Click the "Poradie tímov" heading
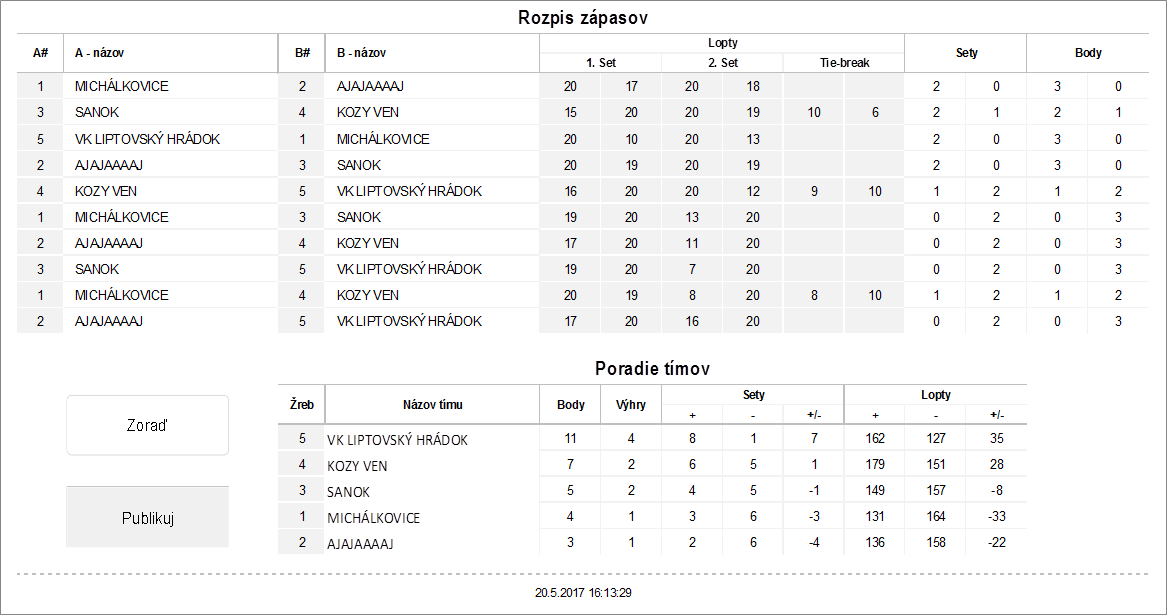 (x=652, y=369)
